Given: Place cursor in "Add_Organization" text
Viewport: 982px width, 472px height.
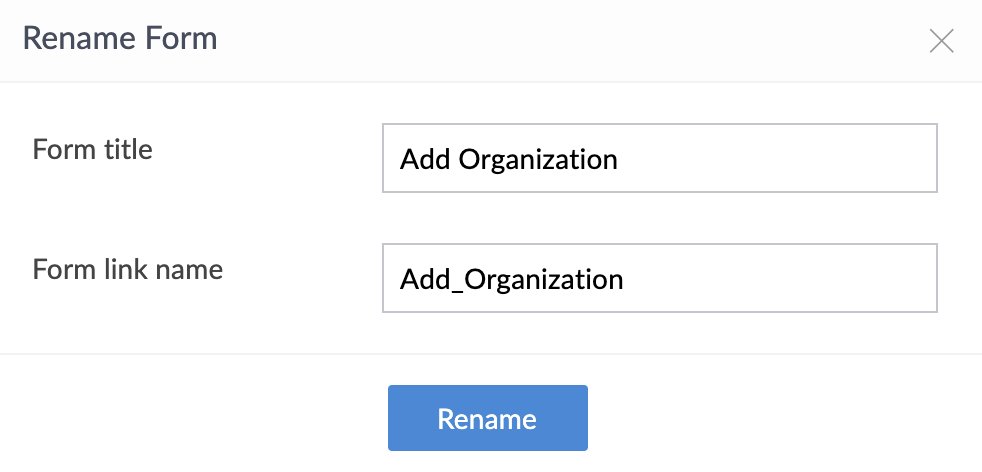Looking at the screenshot, I should coord(511,279).
